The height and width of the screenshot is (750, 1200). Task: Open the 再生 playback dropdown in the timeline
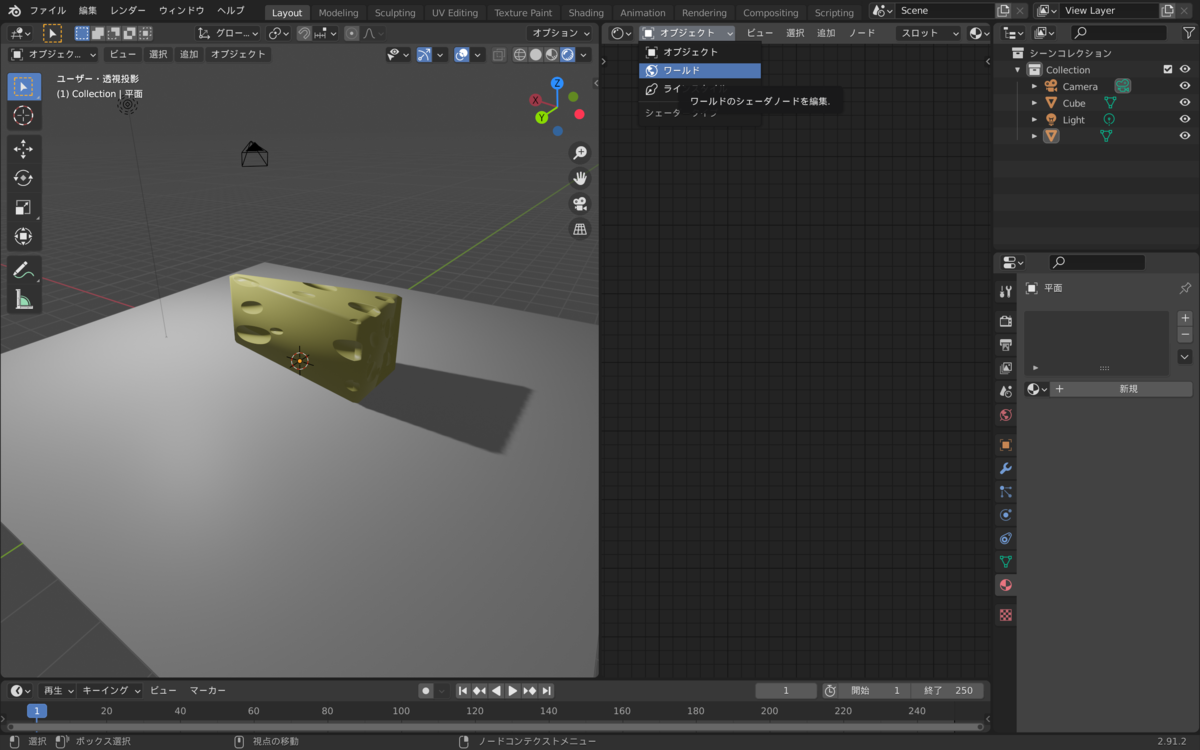(56, 690)
